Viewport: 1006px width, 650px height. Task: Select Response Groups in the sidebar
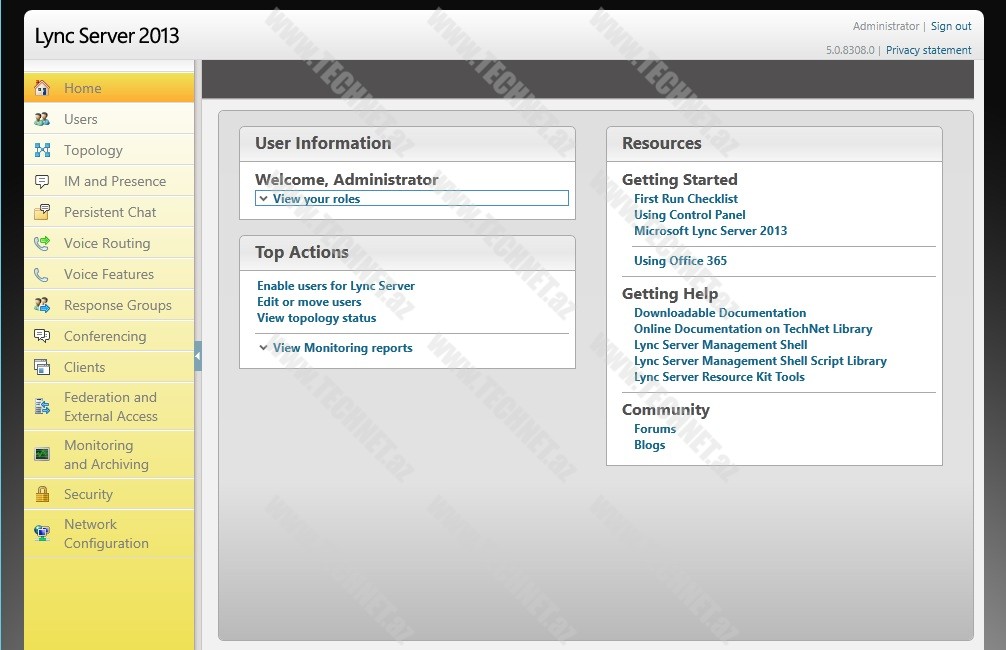pos(117,305)
